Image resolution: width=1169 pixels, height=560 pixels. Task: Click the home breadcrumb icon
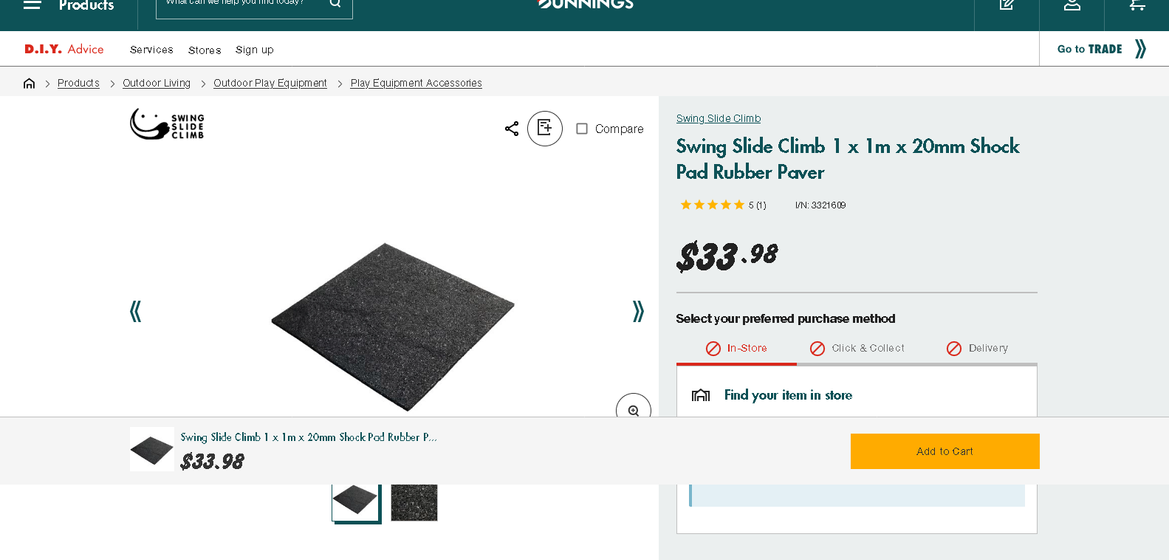tap(29, 83)
